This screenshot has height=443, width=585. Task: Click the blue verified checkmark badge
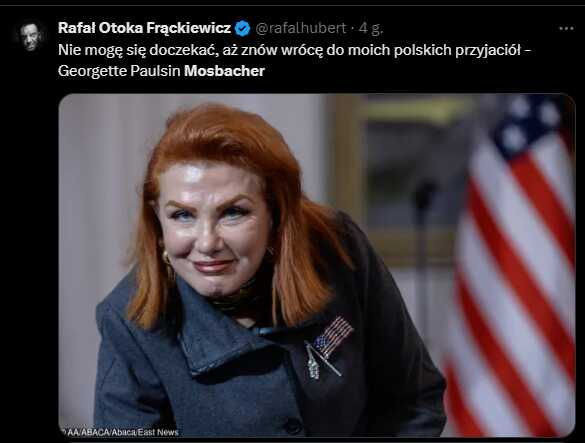[243, 28]
